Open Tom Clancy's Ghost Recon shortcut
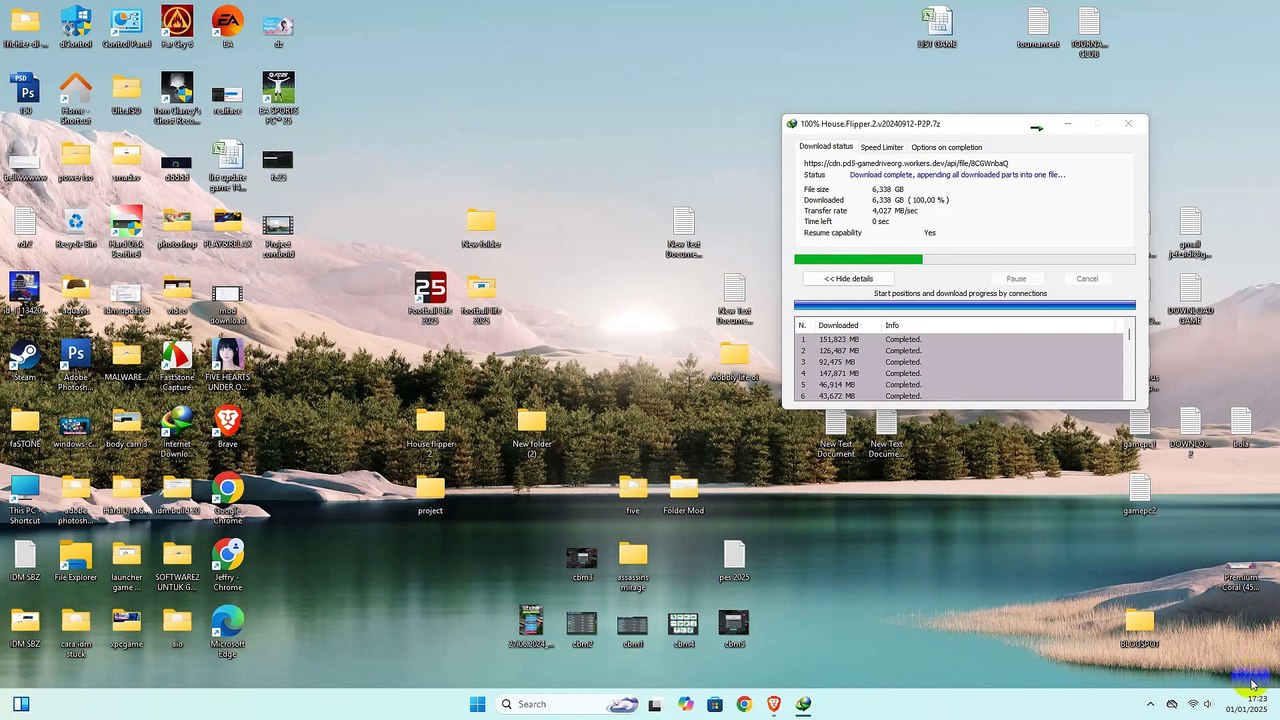The width and height of the screenshot is (1280, 720). pyautogui.click(x=177, y=98)
